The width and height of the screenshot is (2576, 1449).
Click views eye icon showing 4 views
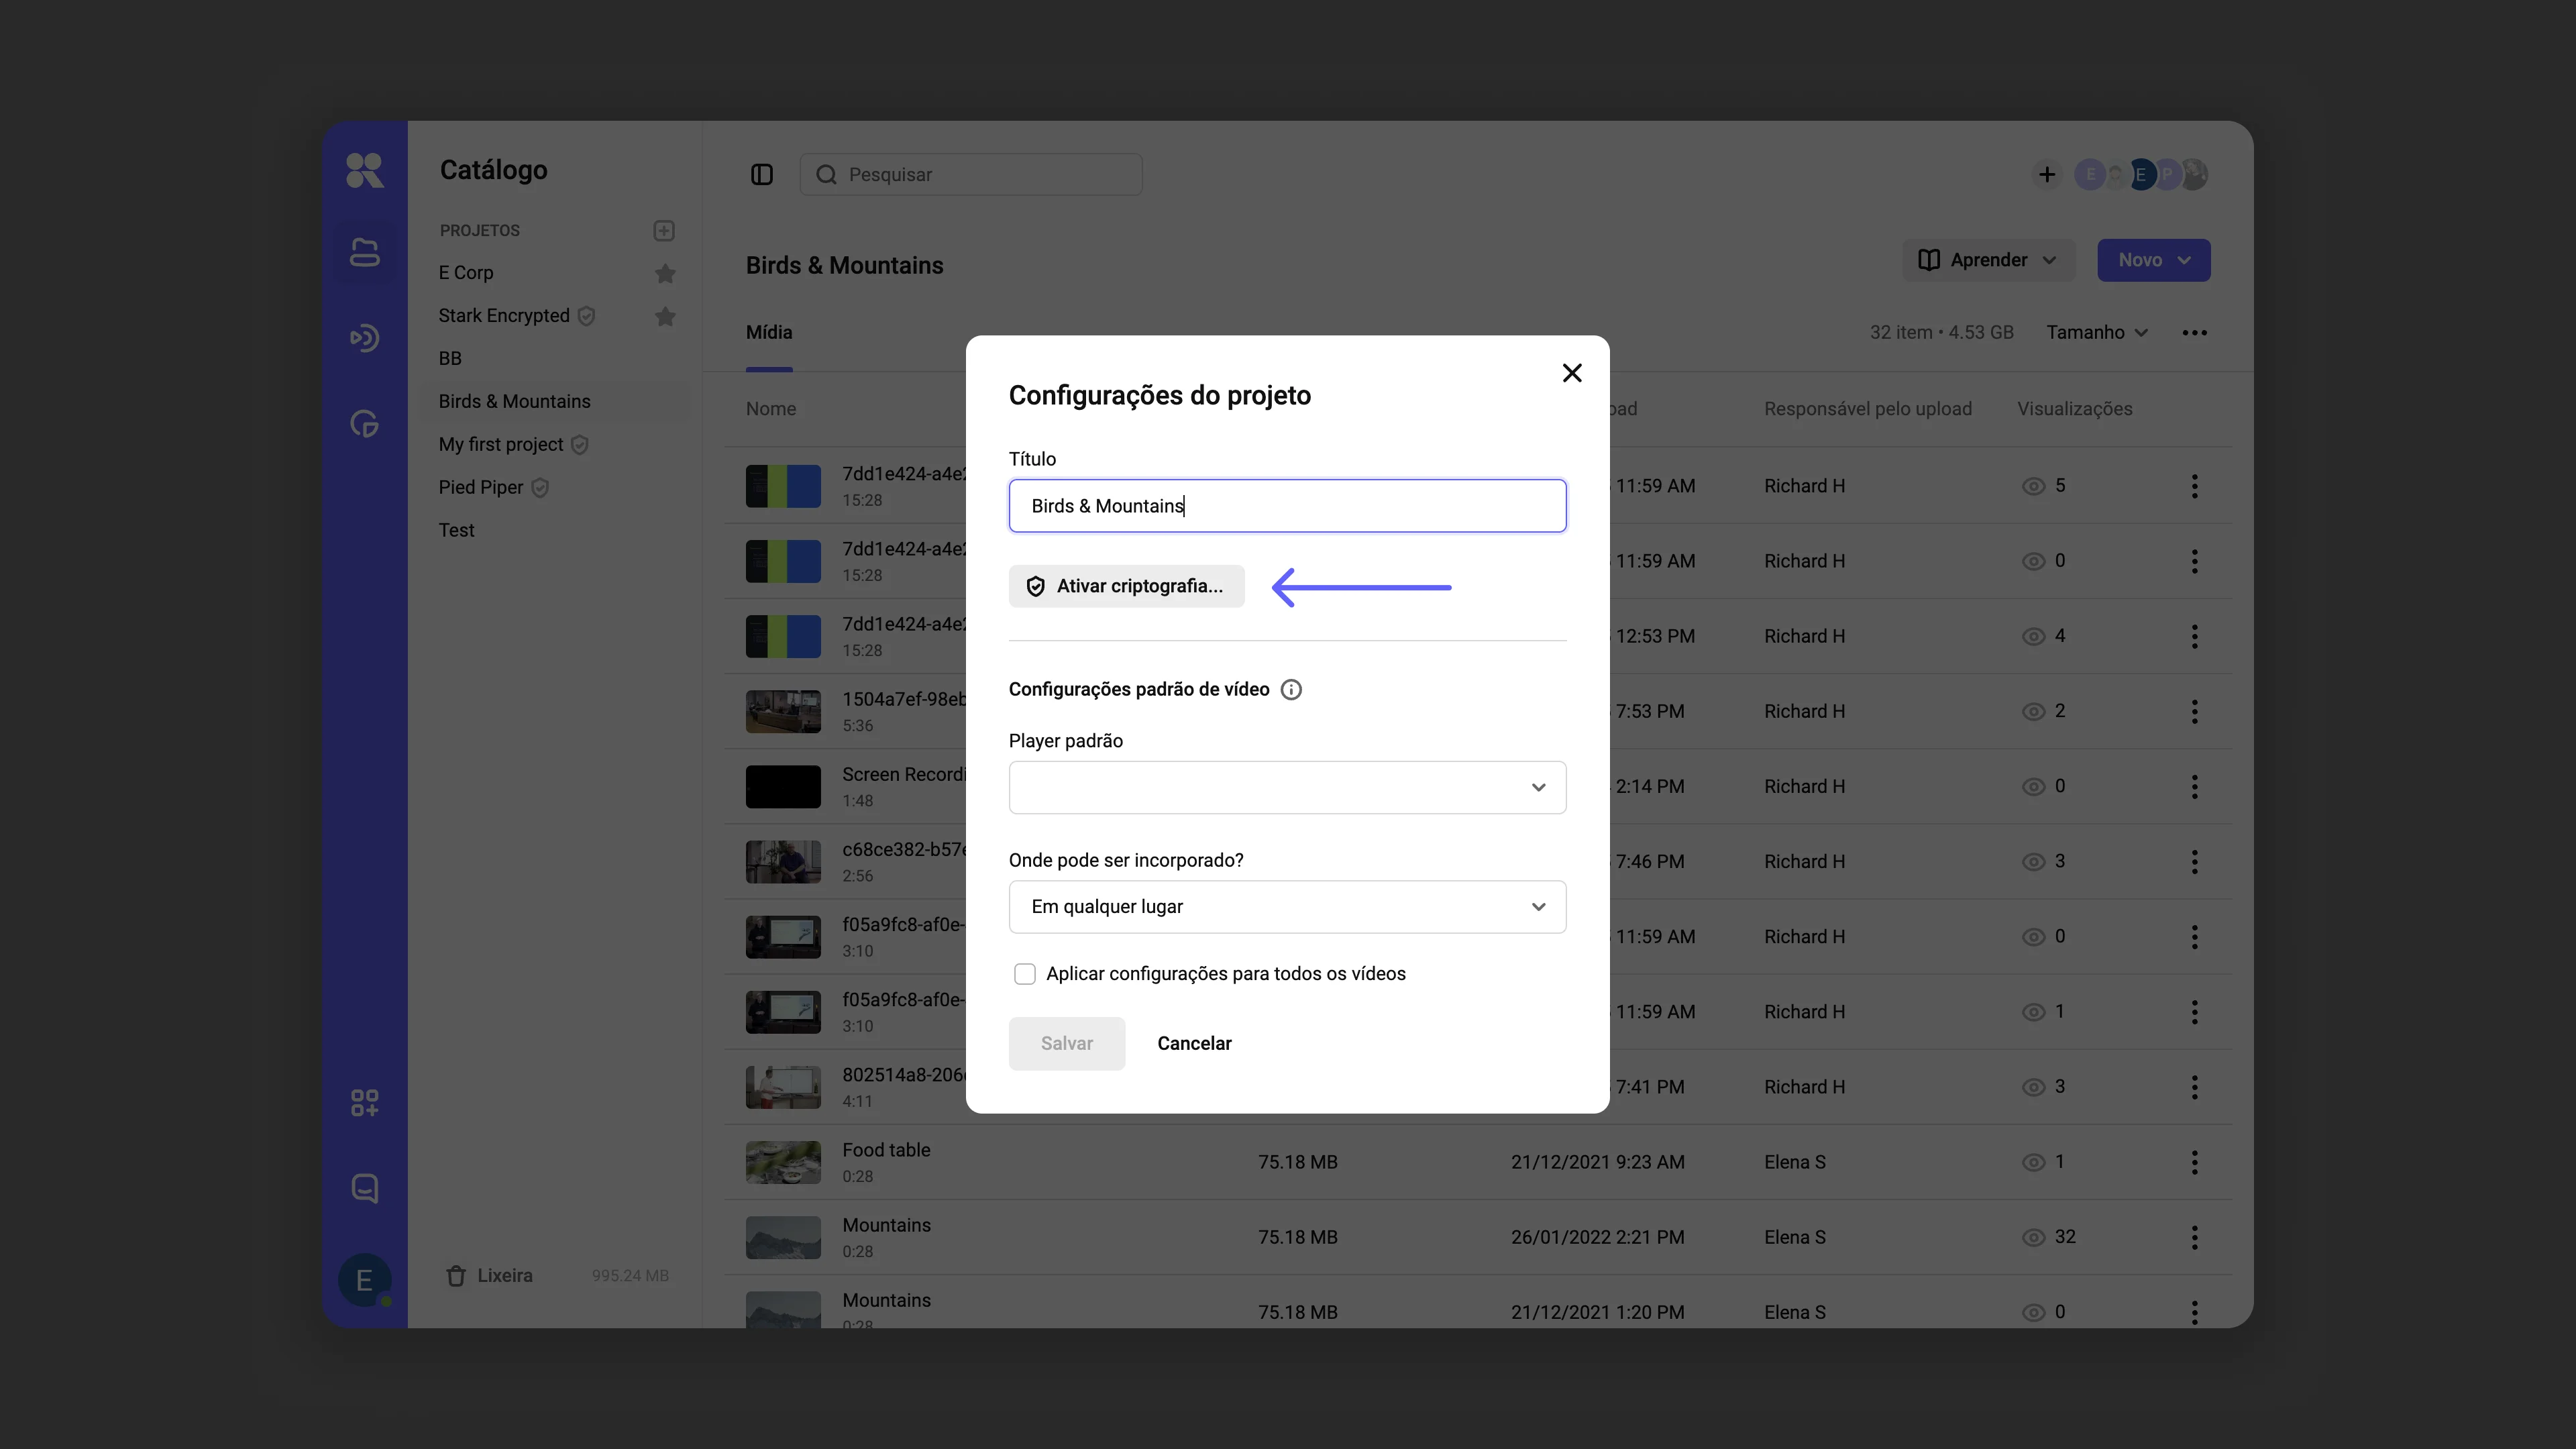(2033, 636)
